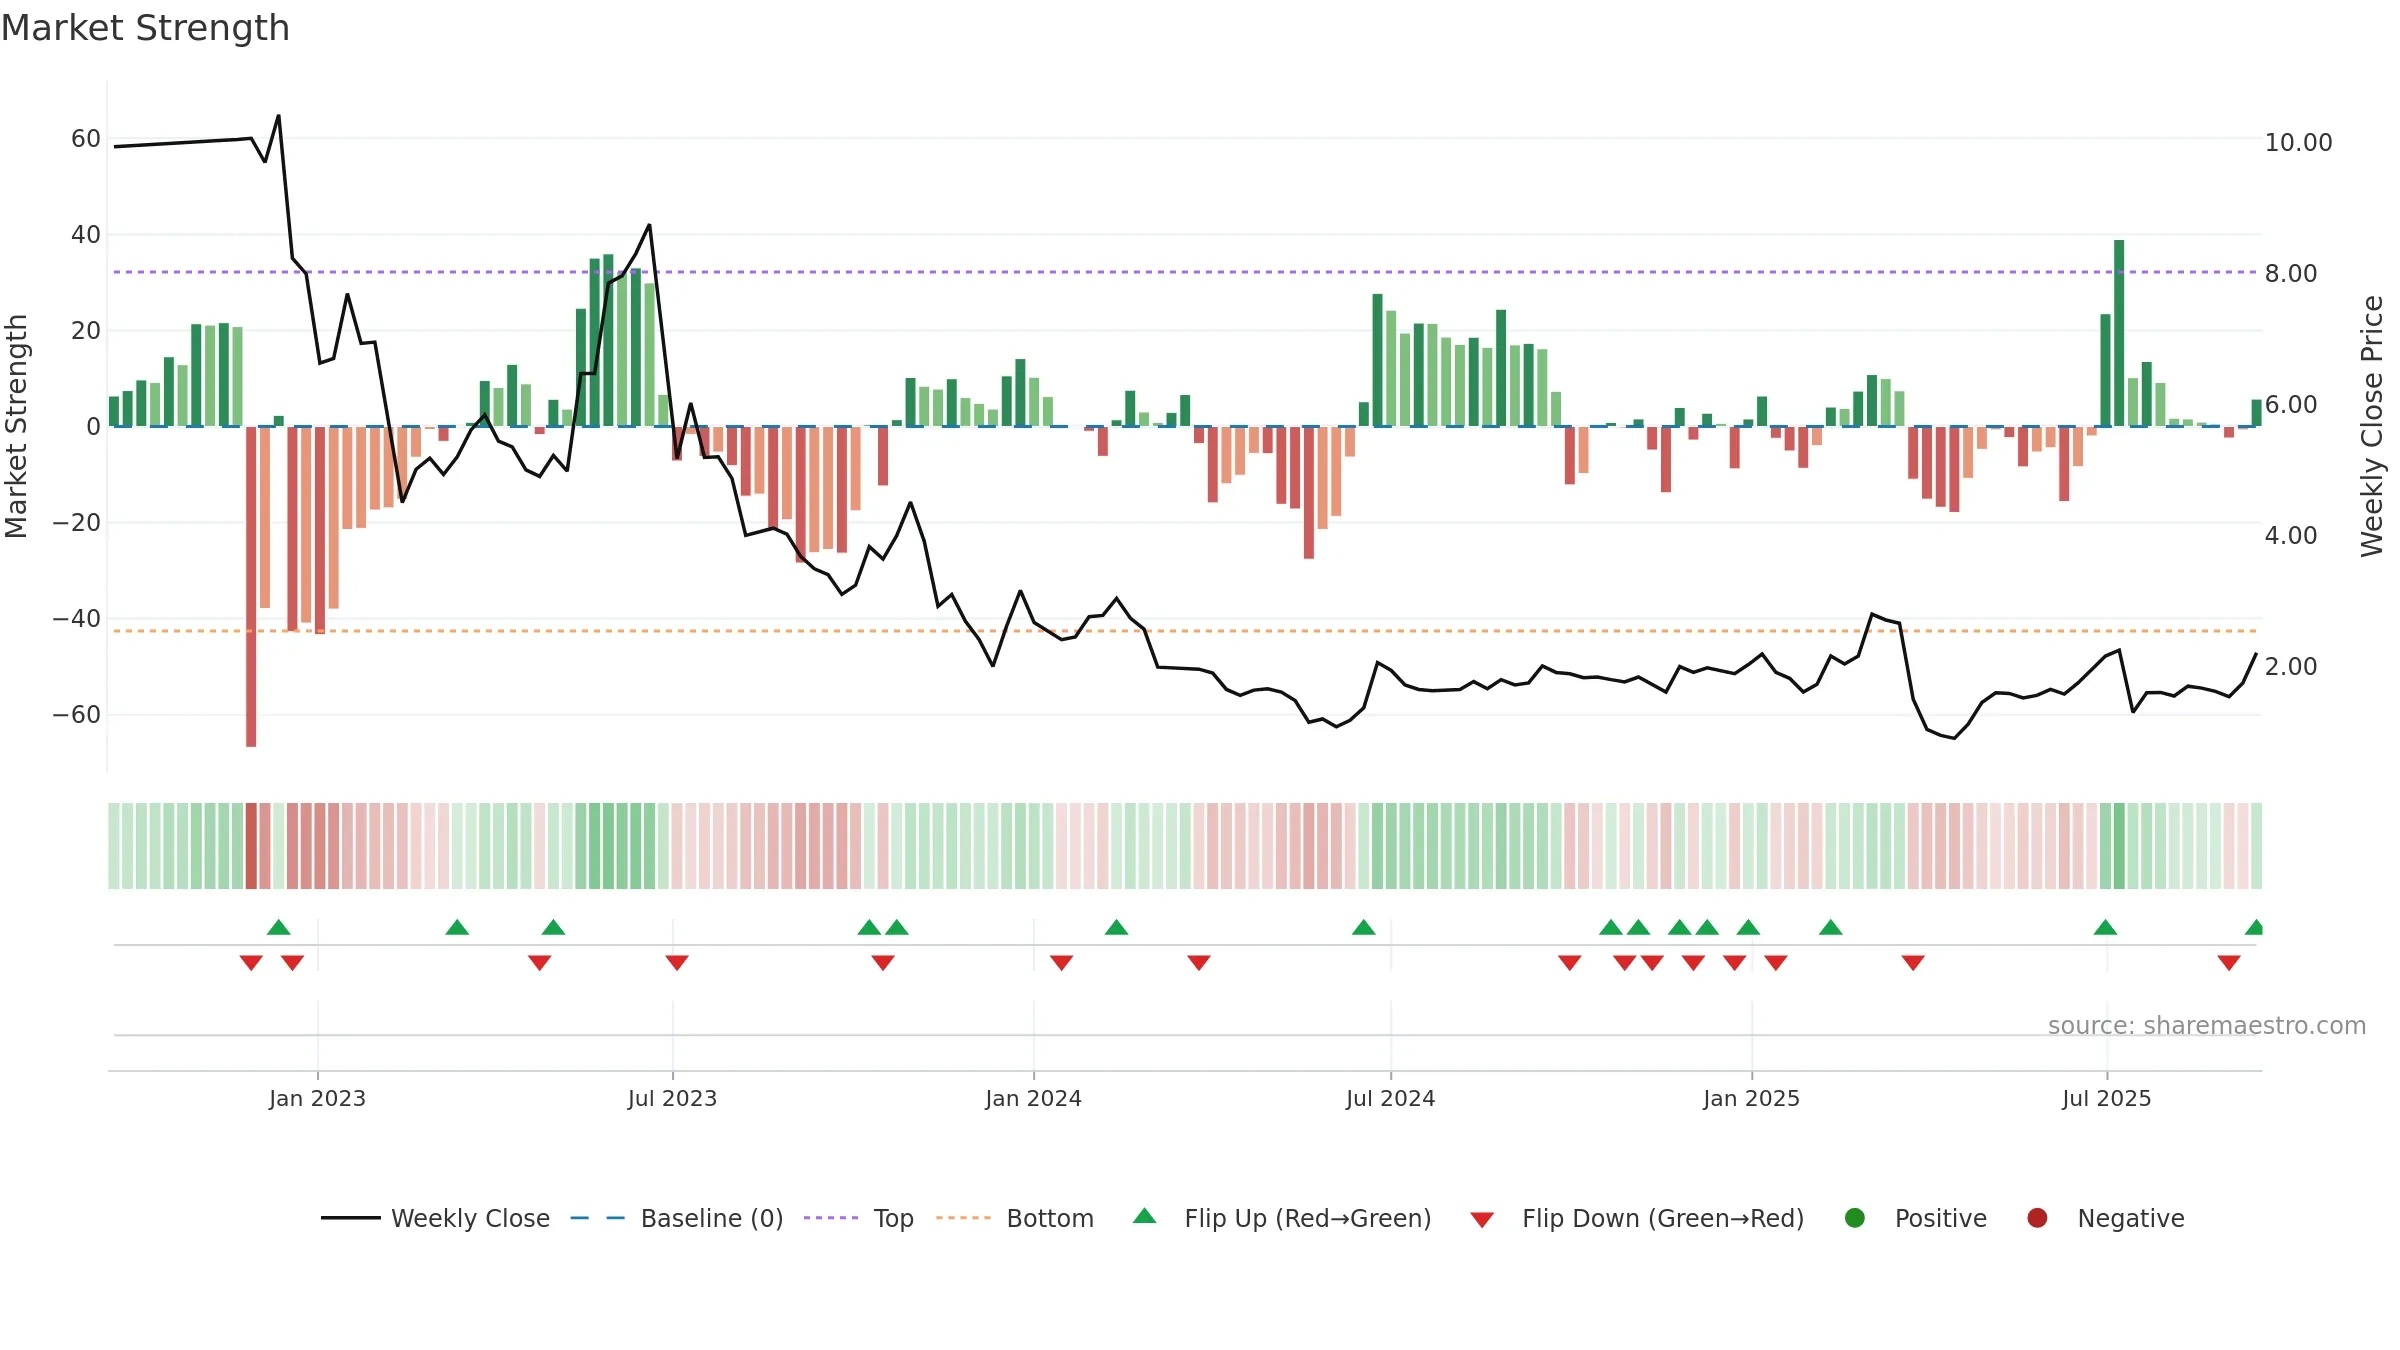2400x1350 pixels.
Task: Click the −60 strength axis label
Action: (x=77, y=715)
